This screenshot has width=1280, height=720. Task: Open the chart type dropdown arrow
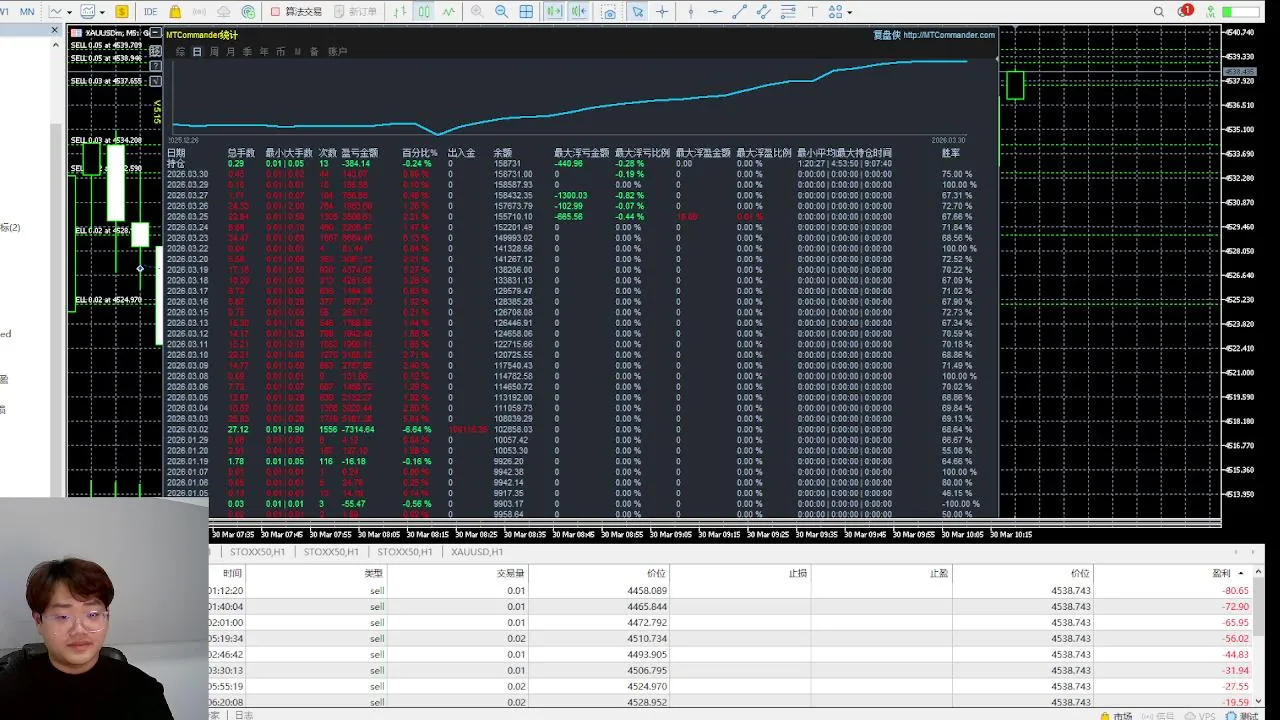point(69,12)
